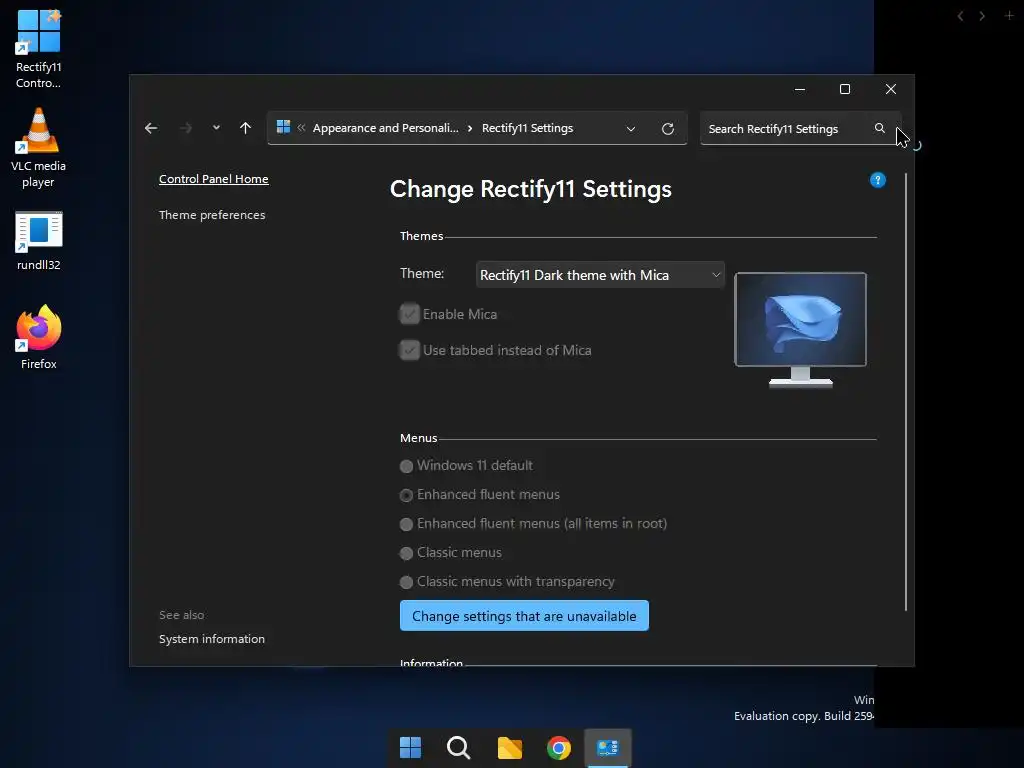Maximize the Rectify11 Settings window
Viewport: 1024px width, 768px height.
coord(845,89)
